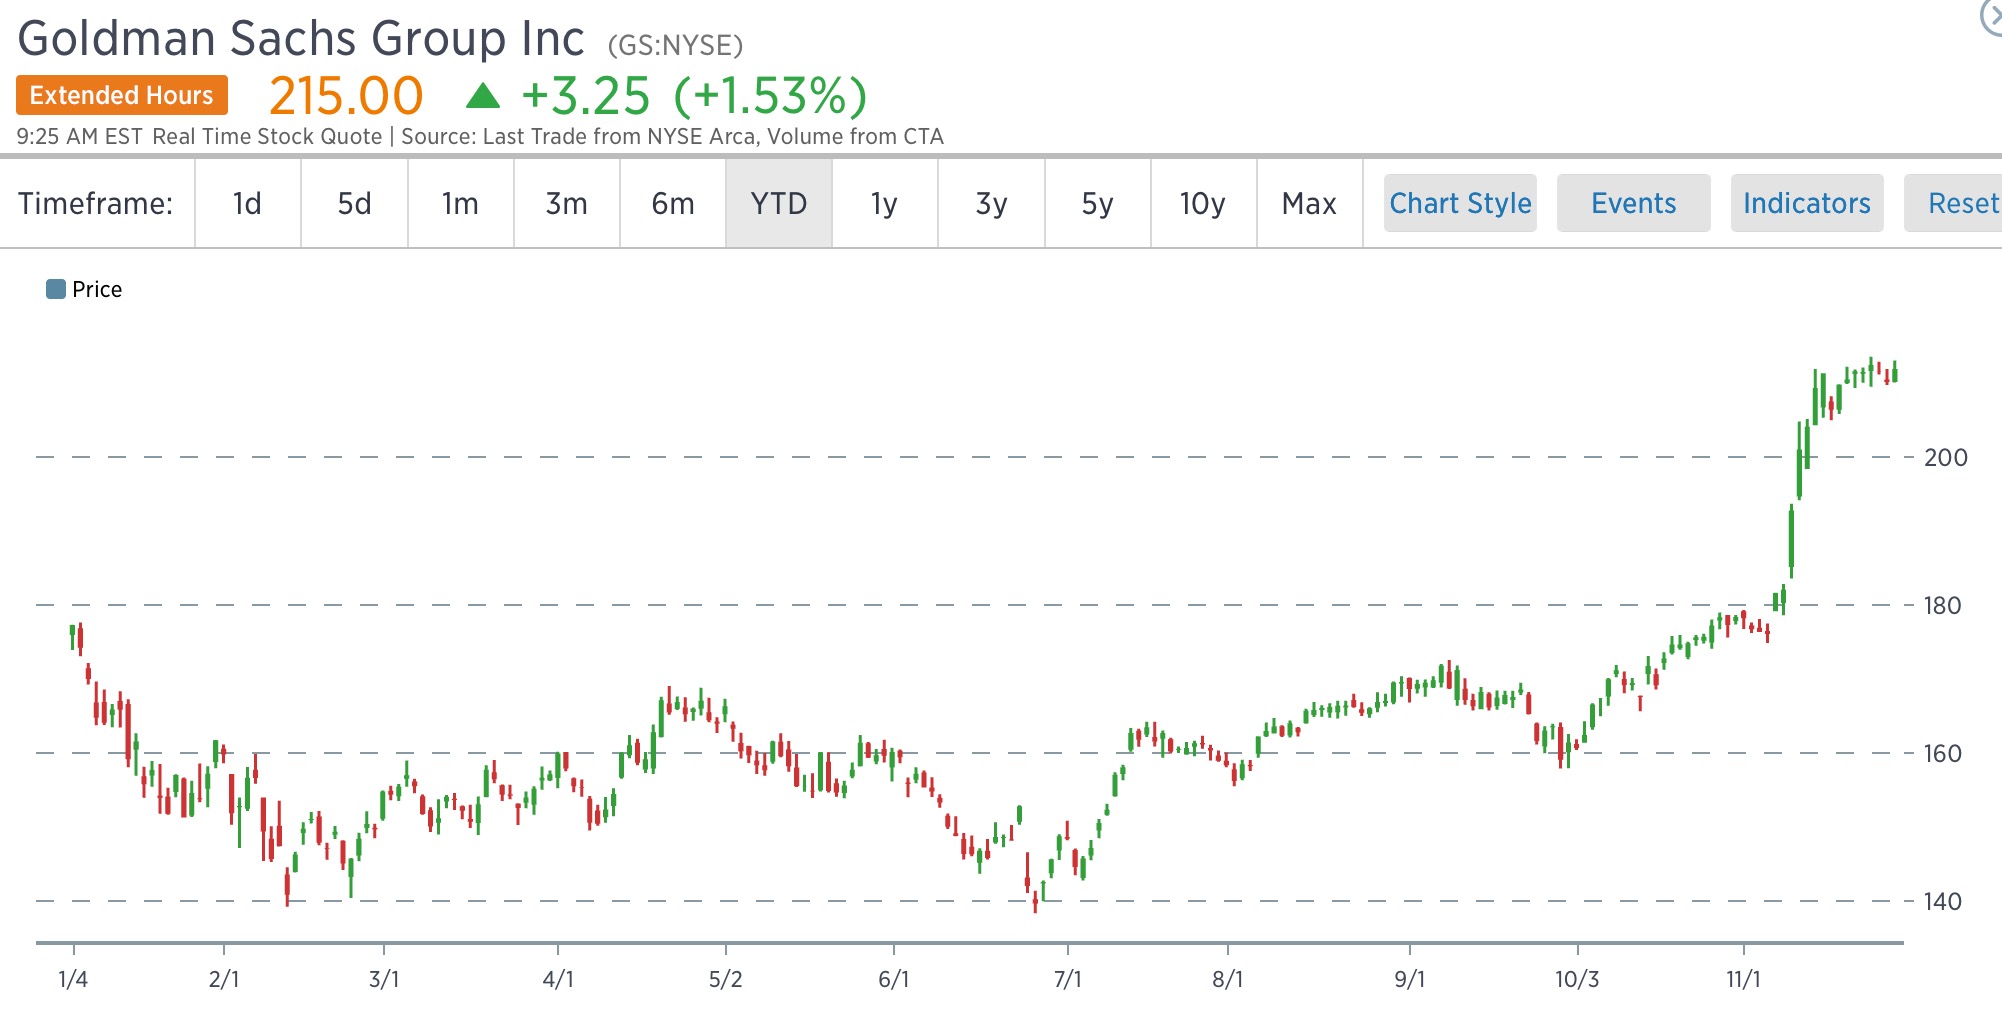Click the 2/1 date axis label
2002x1017 pixels.
(x=224, y=979)
